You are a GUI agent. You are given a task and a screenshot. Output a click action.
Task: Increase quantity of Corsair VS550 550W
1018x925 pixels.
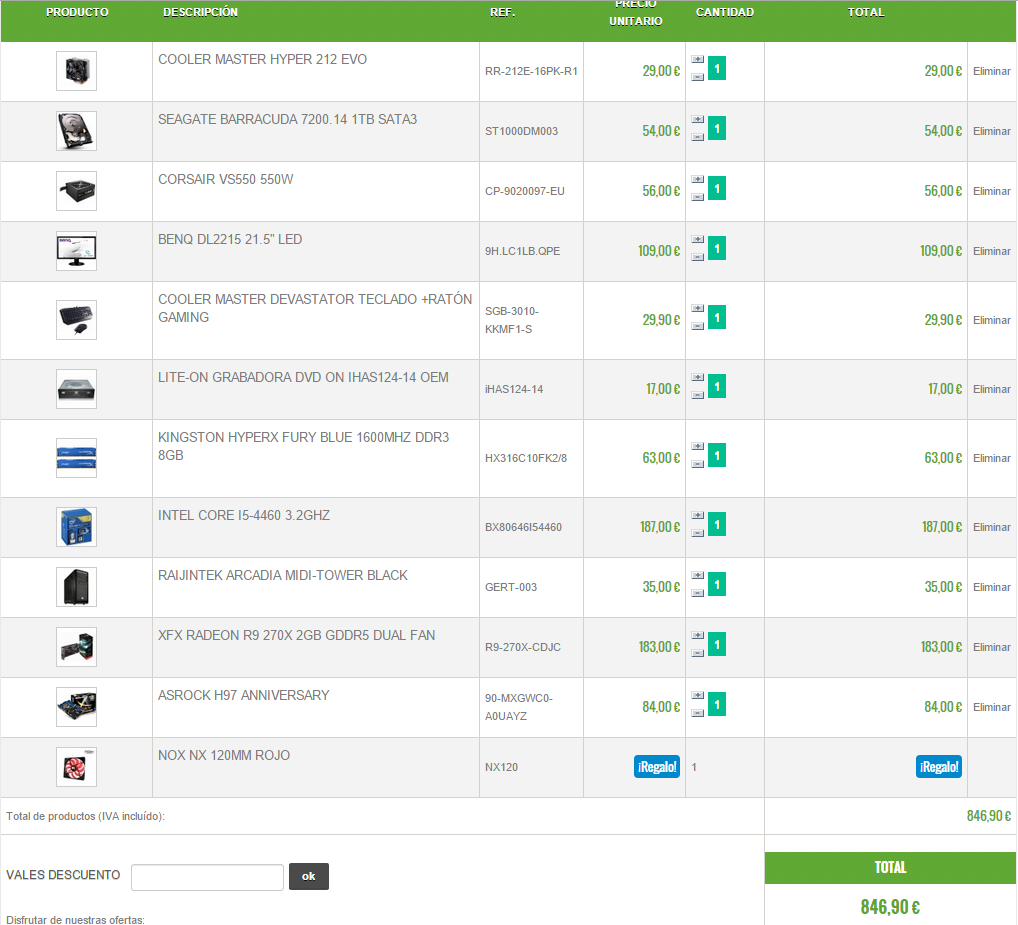click(697, 179)
